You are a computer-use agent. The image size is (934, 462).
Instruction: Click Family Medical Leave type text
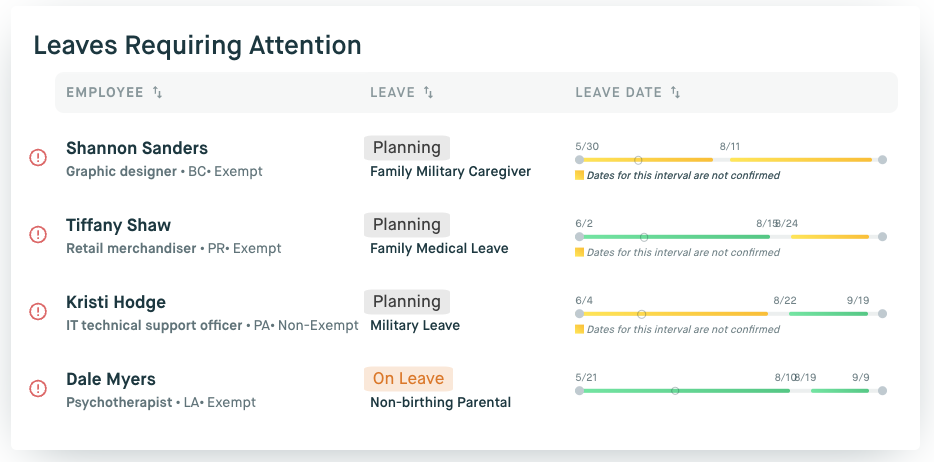click(439, 248)
